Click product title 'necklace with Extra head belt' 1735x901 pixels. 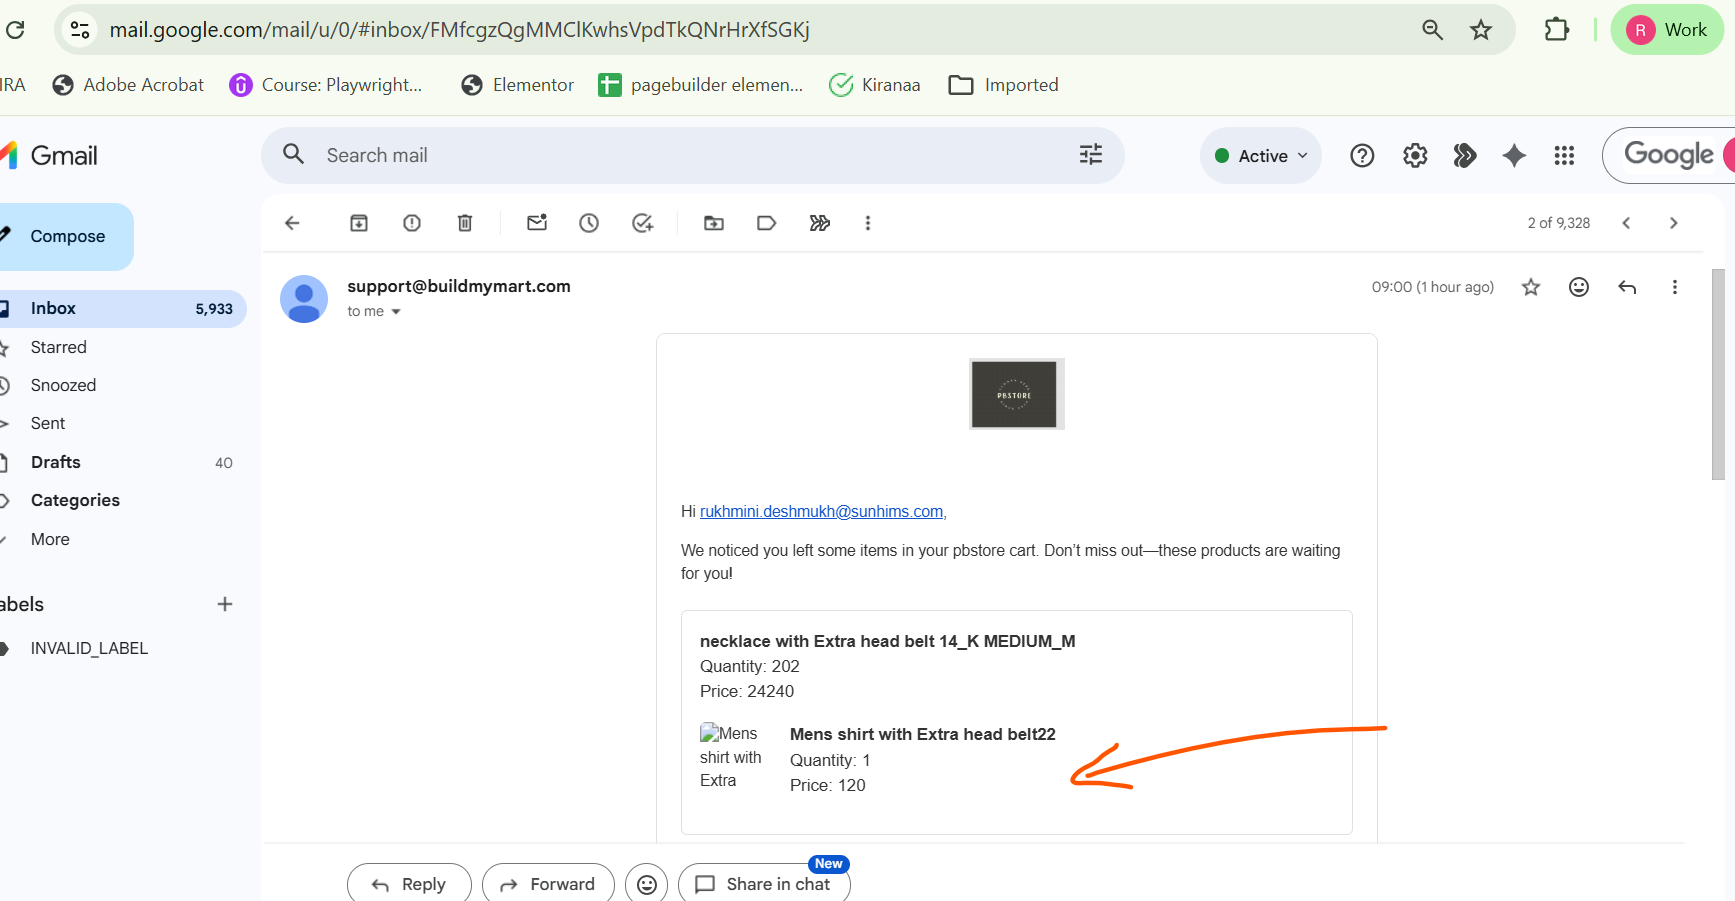[888, 641]
